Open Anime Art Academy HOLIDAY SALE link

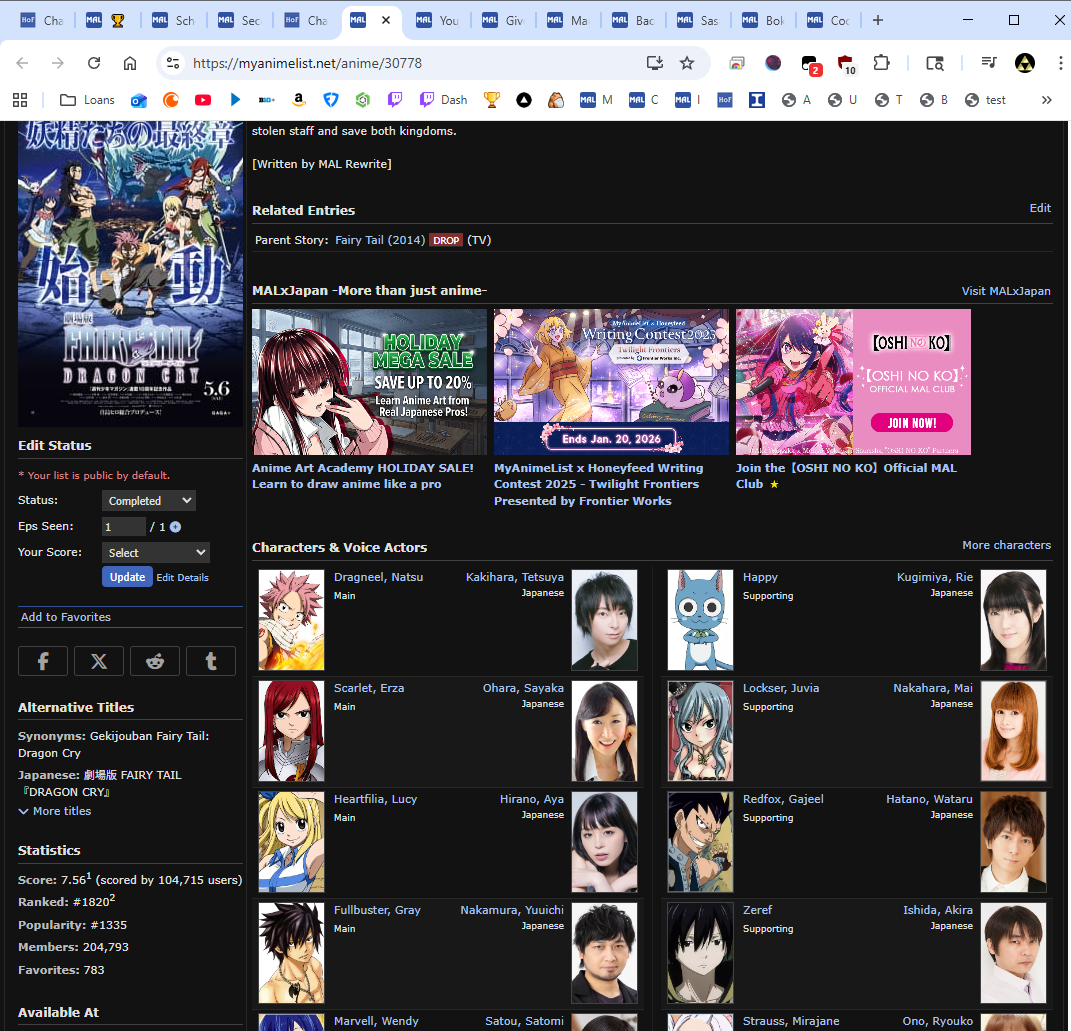click(363, 476)
